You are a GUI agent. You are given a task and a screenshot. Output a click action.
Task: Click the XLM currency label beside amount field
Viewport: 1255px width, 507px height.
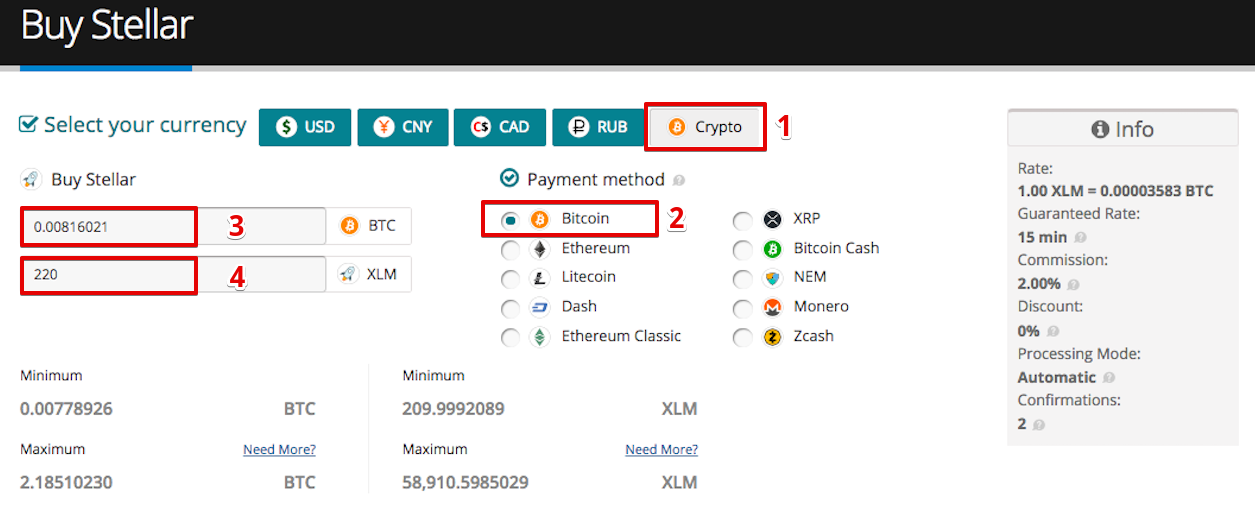tap(368, 274)
